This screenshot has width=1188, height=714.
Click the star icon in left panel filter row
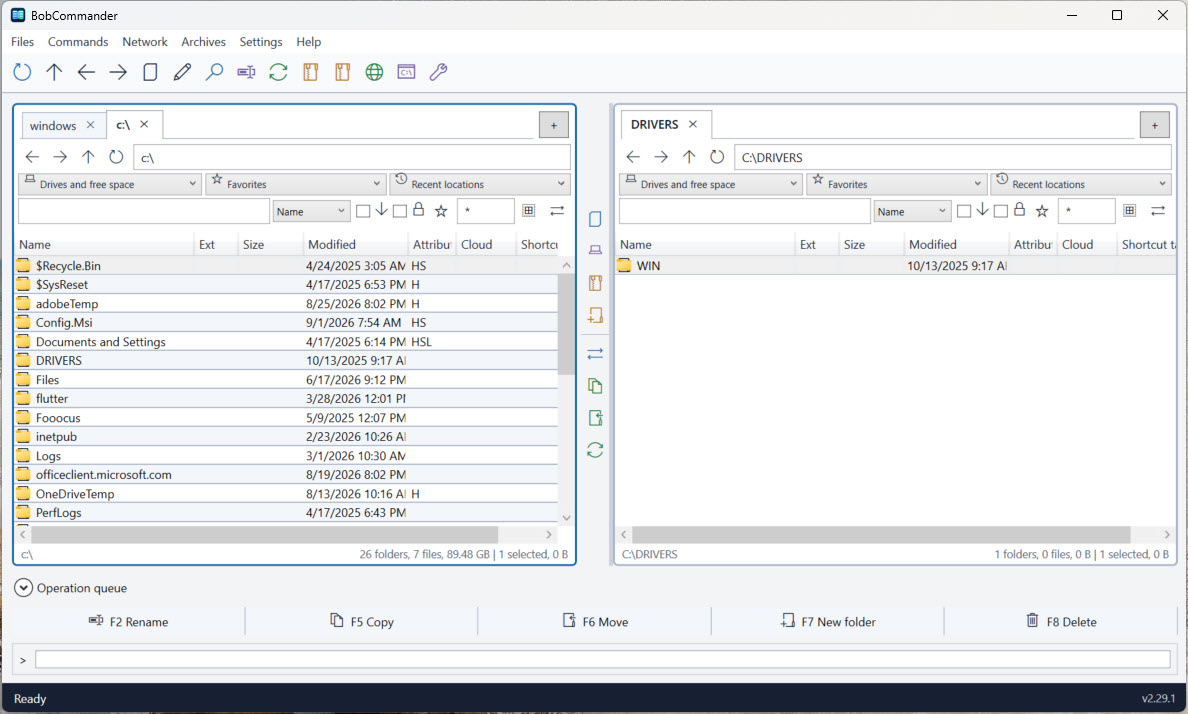pyautogui.click(x=441, y=211)
